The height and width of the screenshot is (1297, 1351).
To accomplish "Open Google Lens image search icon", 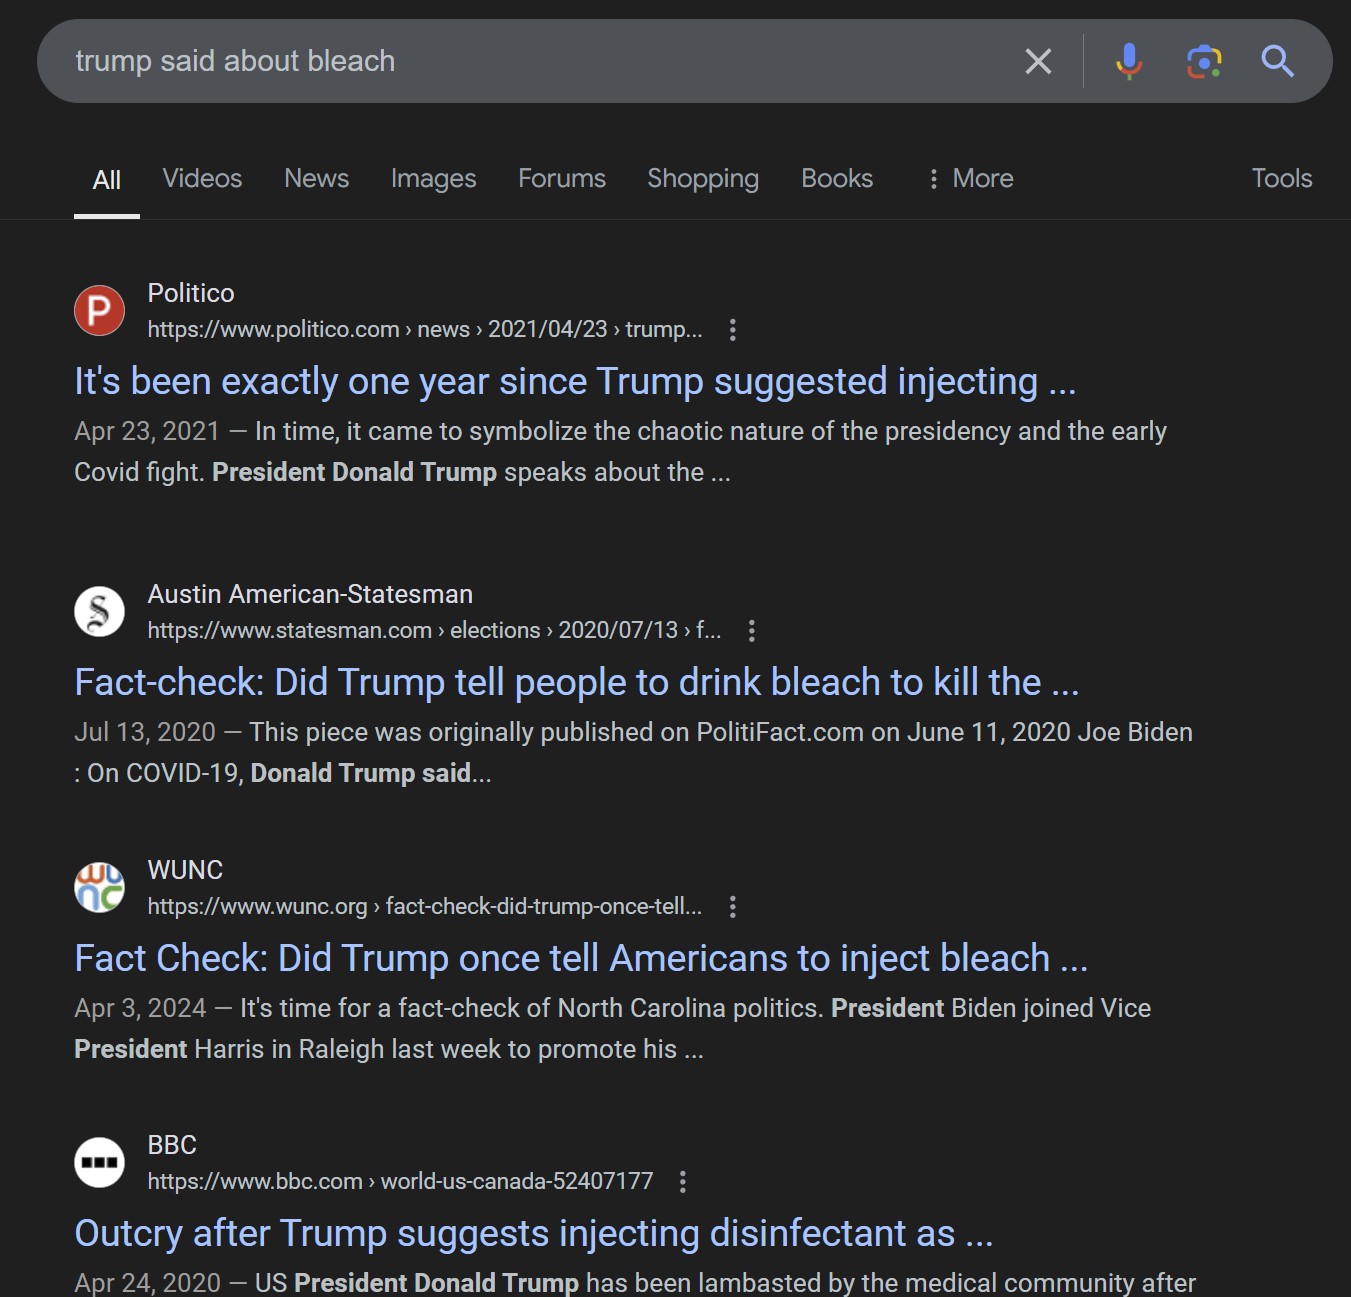I will coord(1204,62).
